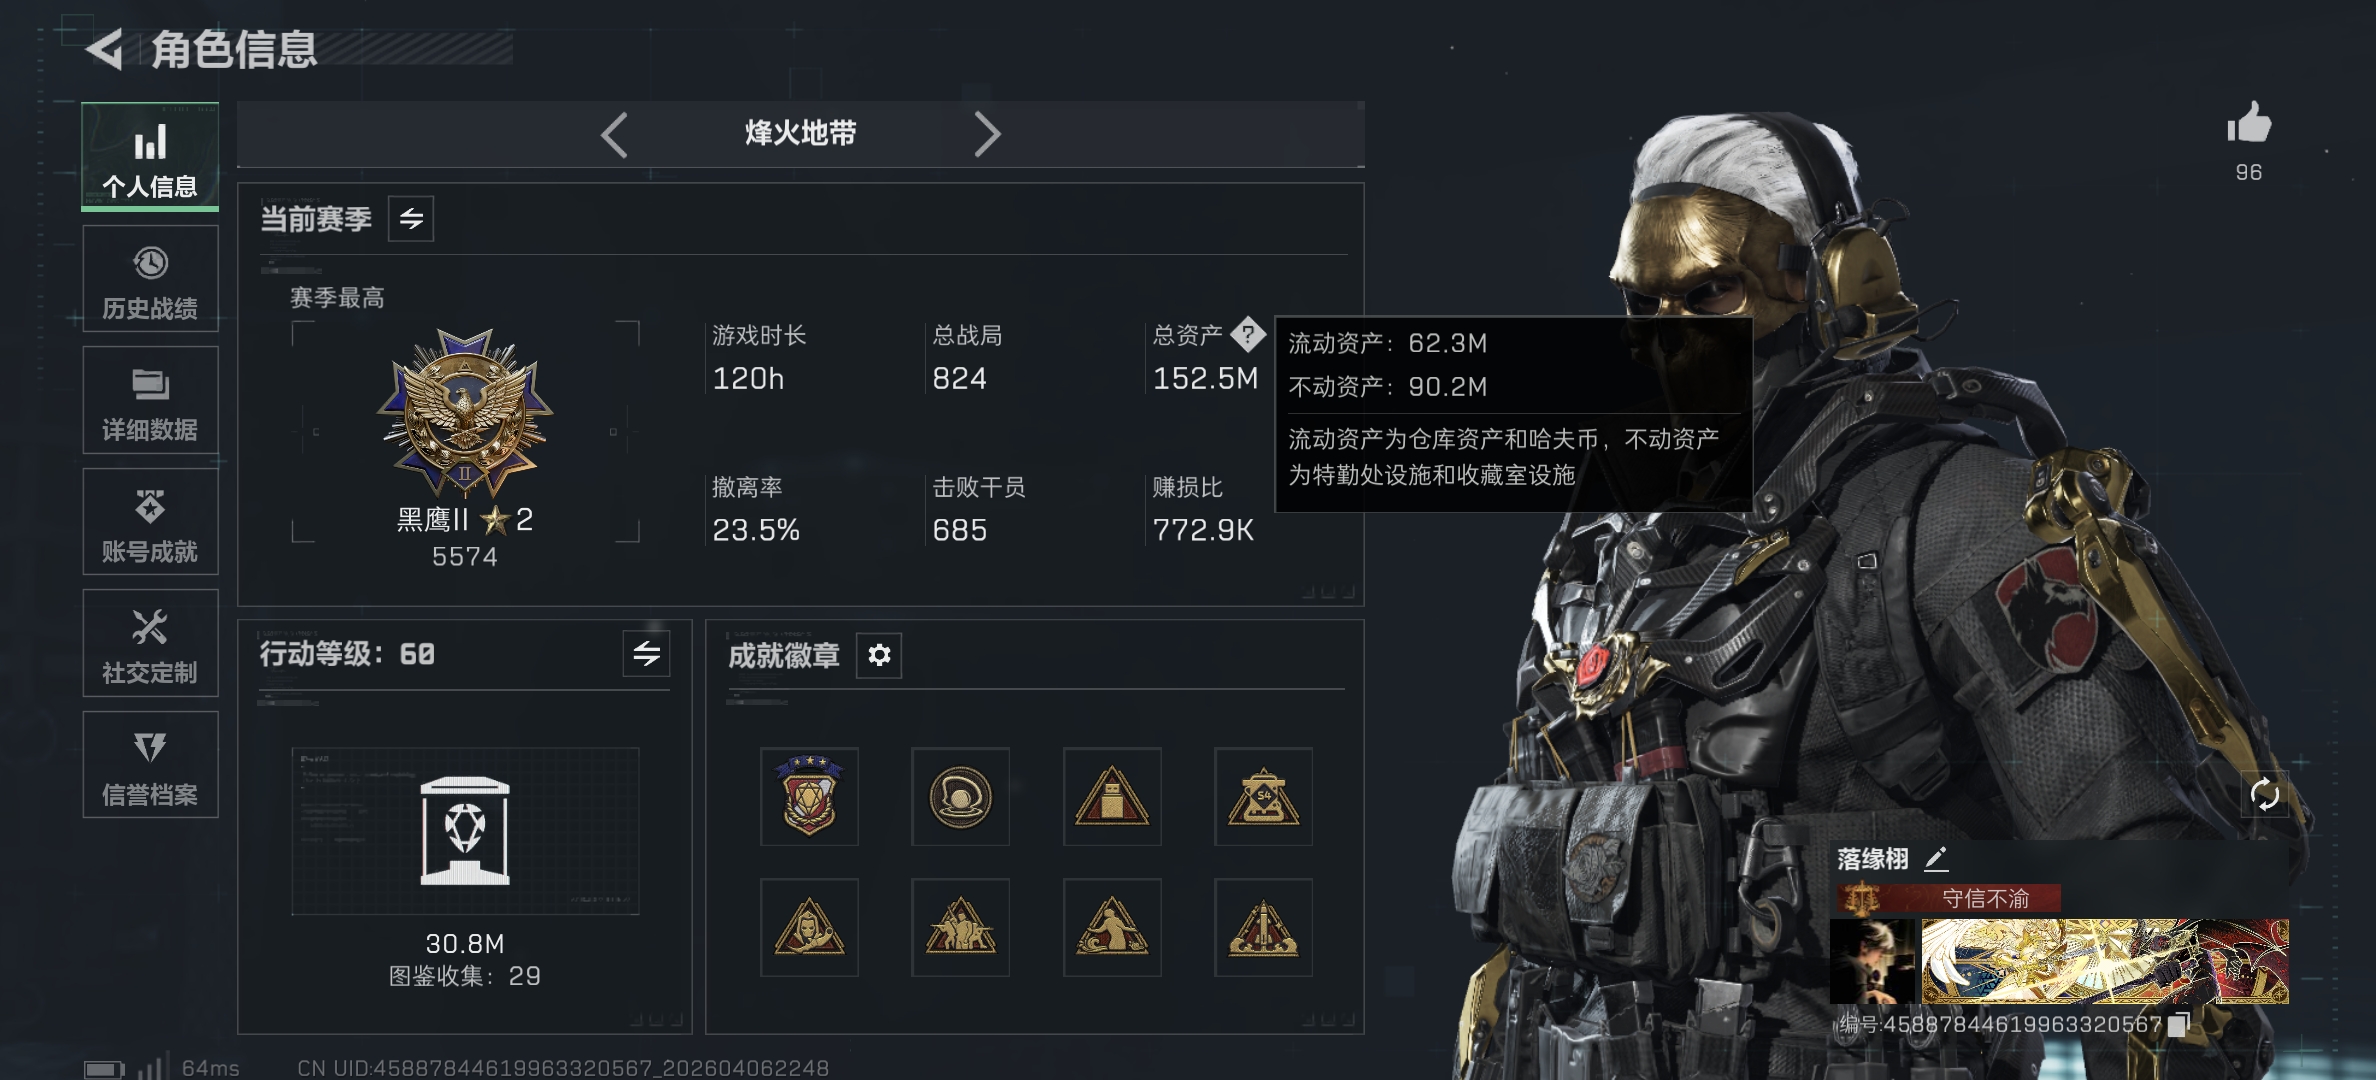Click the collection room showcase thumbnail

465,831
